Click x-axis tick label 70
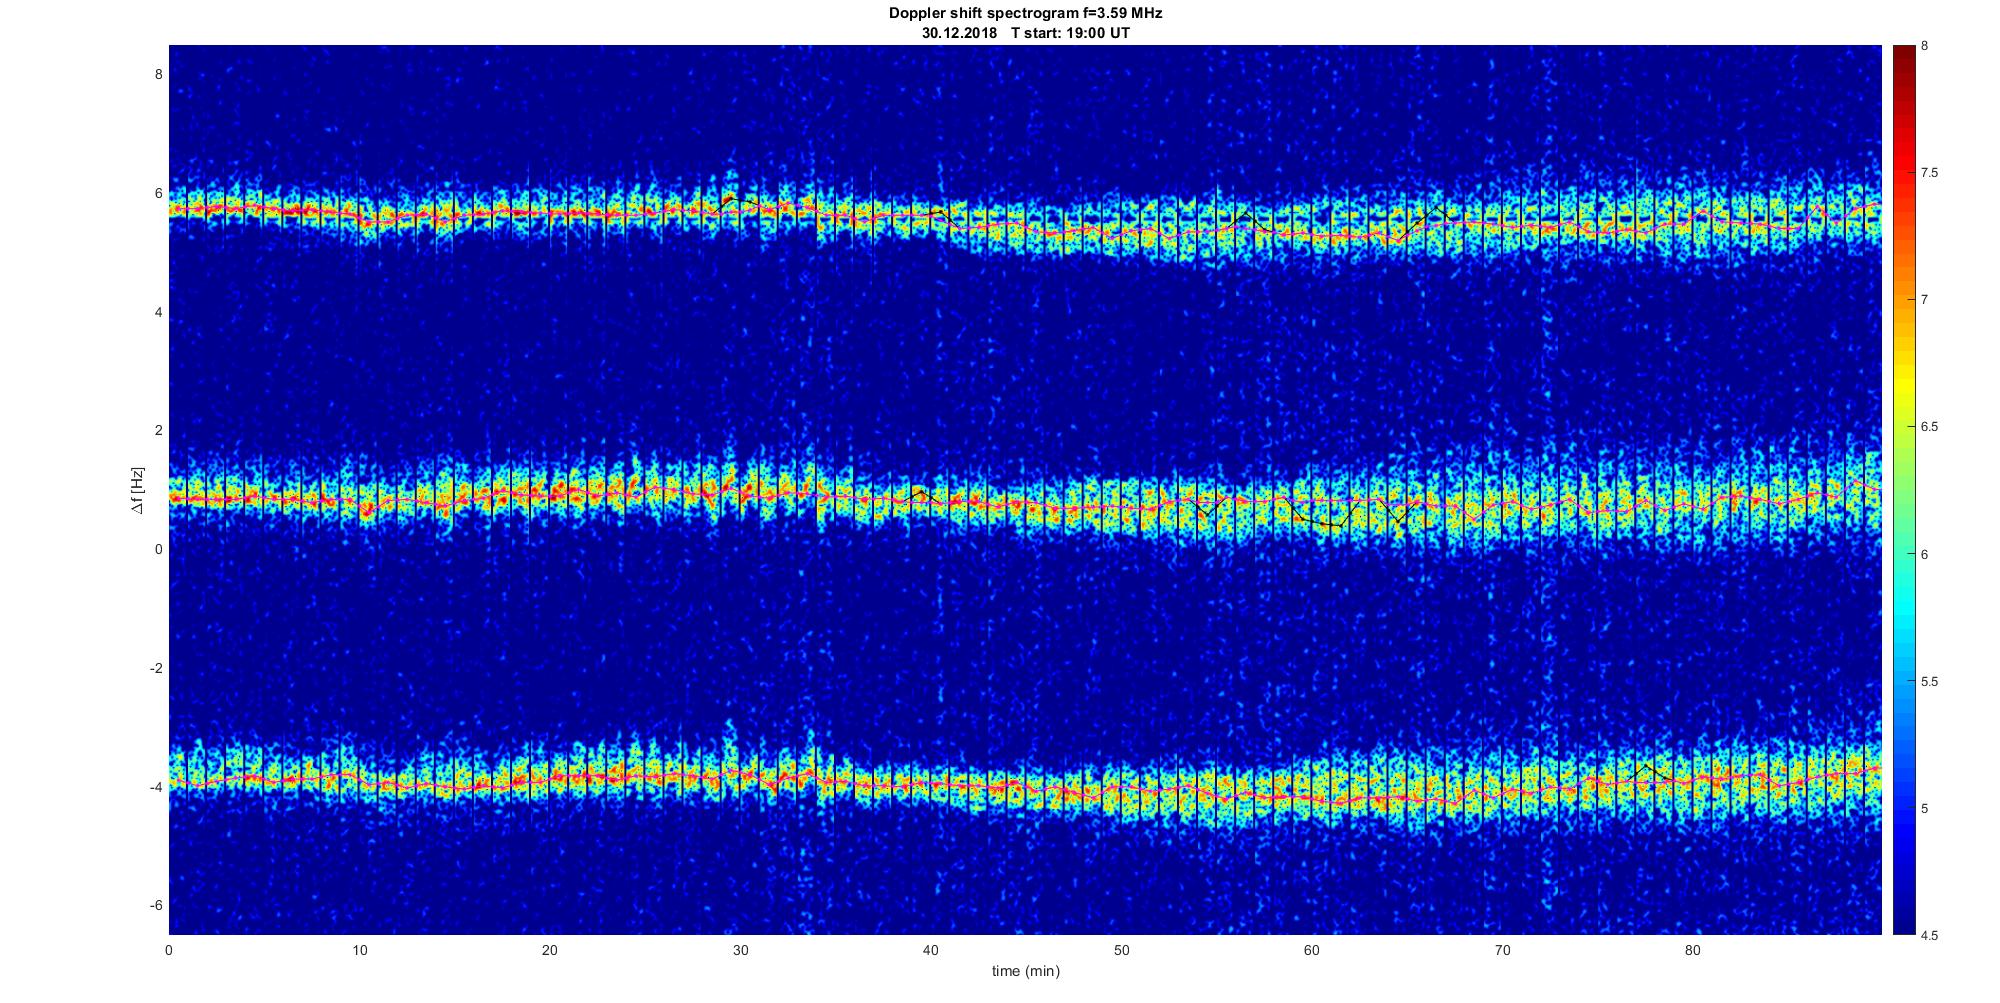Screen dimensions: 2000x1003 (1502, 949)
